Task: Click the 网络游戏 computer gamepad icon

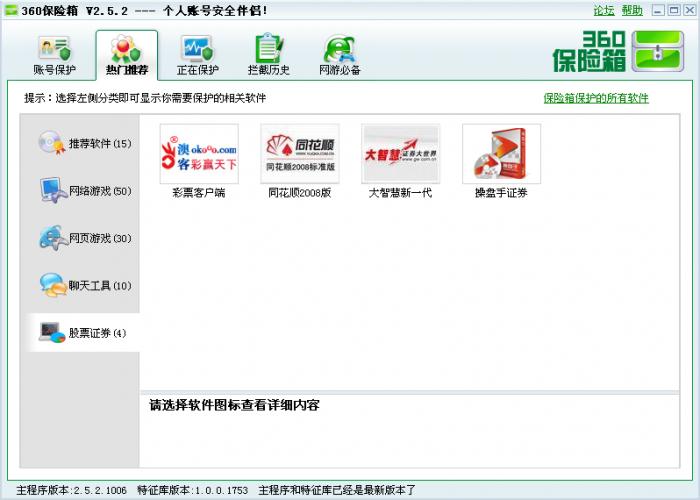Action: [x=54, y=191]
